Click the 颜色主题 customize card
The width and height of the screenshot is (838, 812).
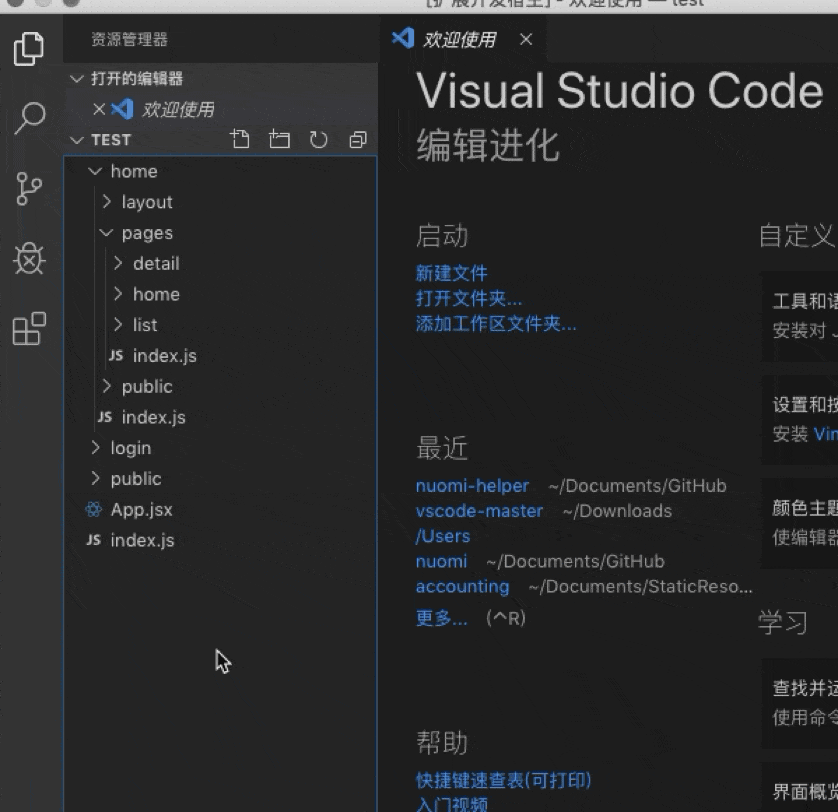point(800,523)
